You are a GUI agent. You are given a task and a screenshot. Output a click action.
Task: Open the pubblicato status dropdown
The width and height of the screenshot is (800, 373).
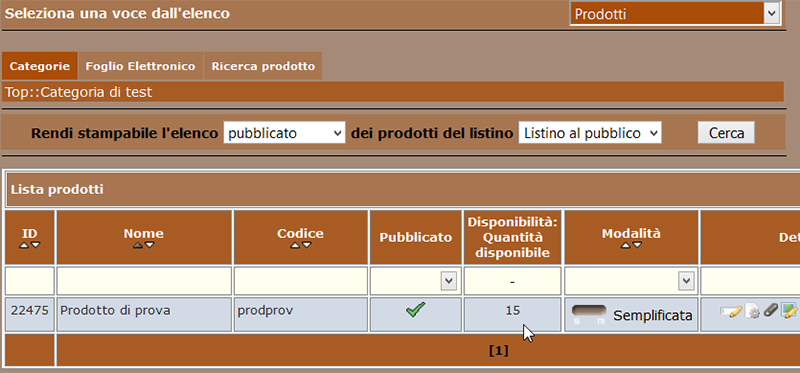pos(284,133)
